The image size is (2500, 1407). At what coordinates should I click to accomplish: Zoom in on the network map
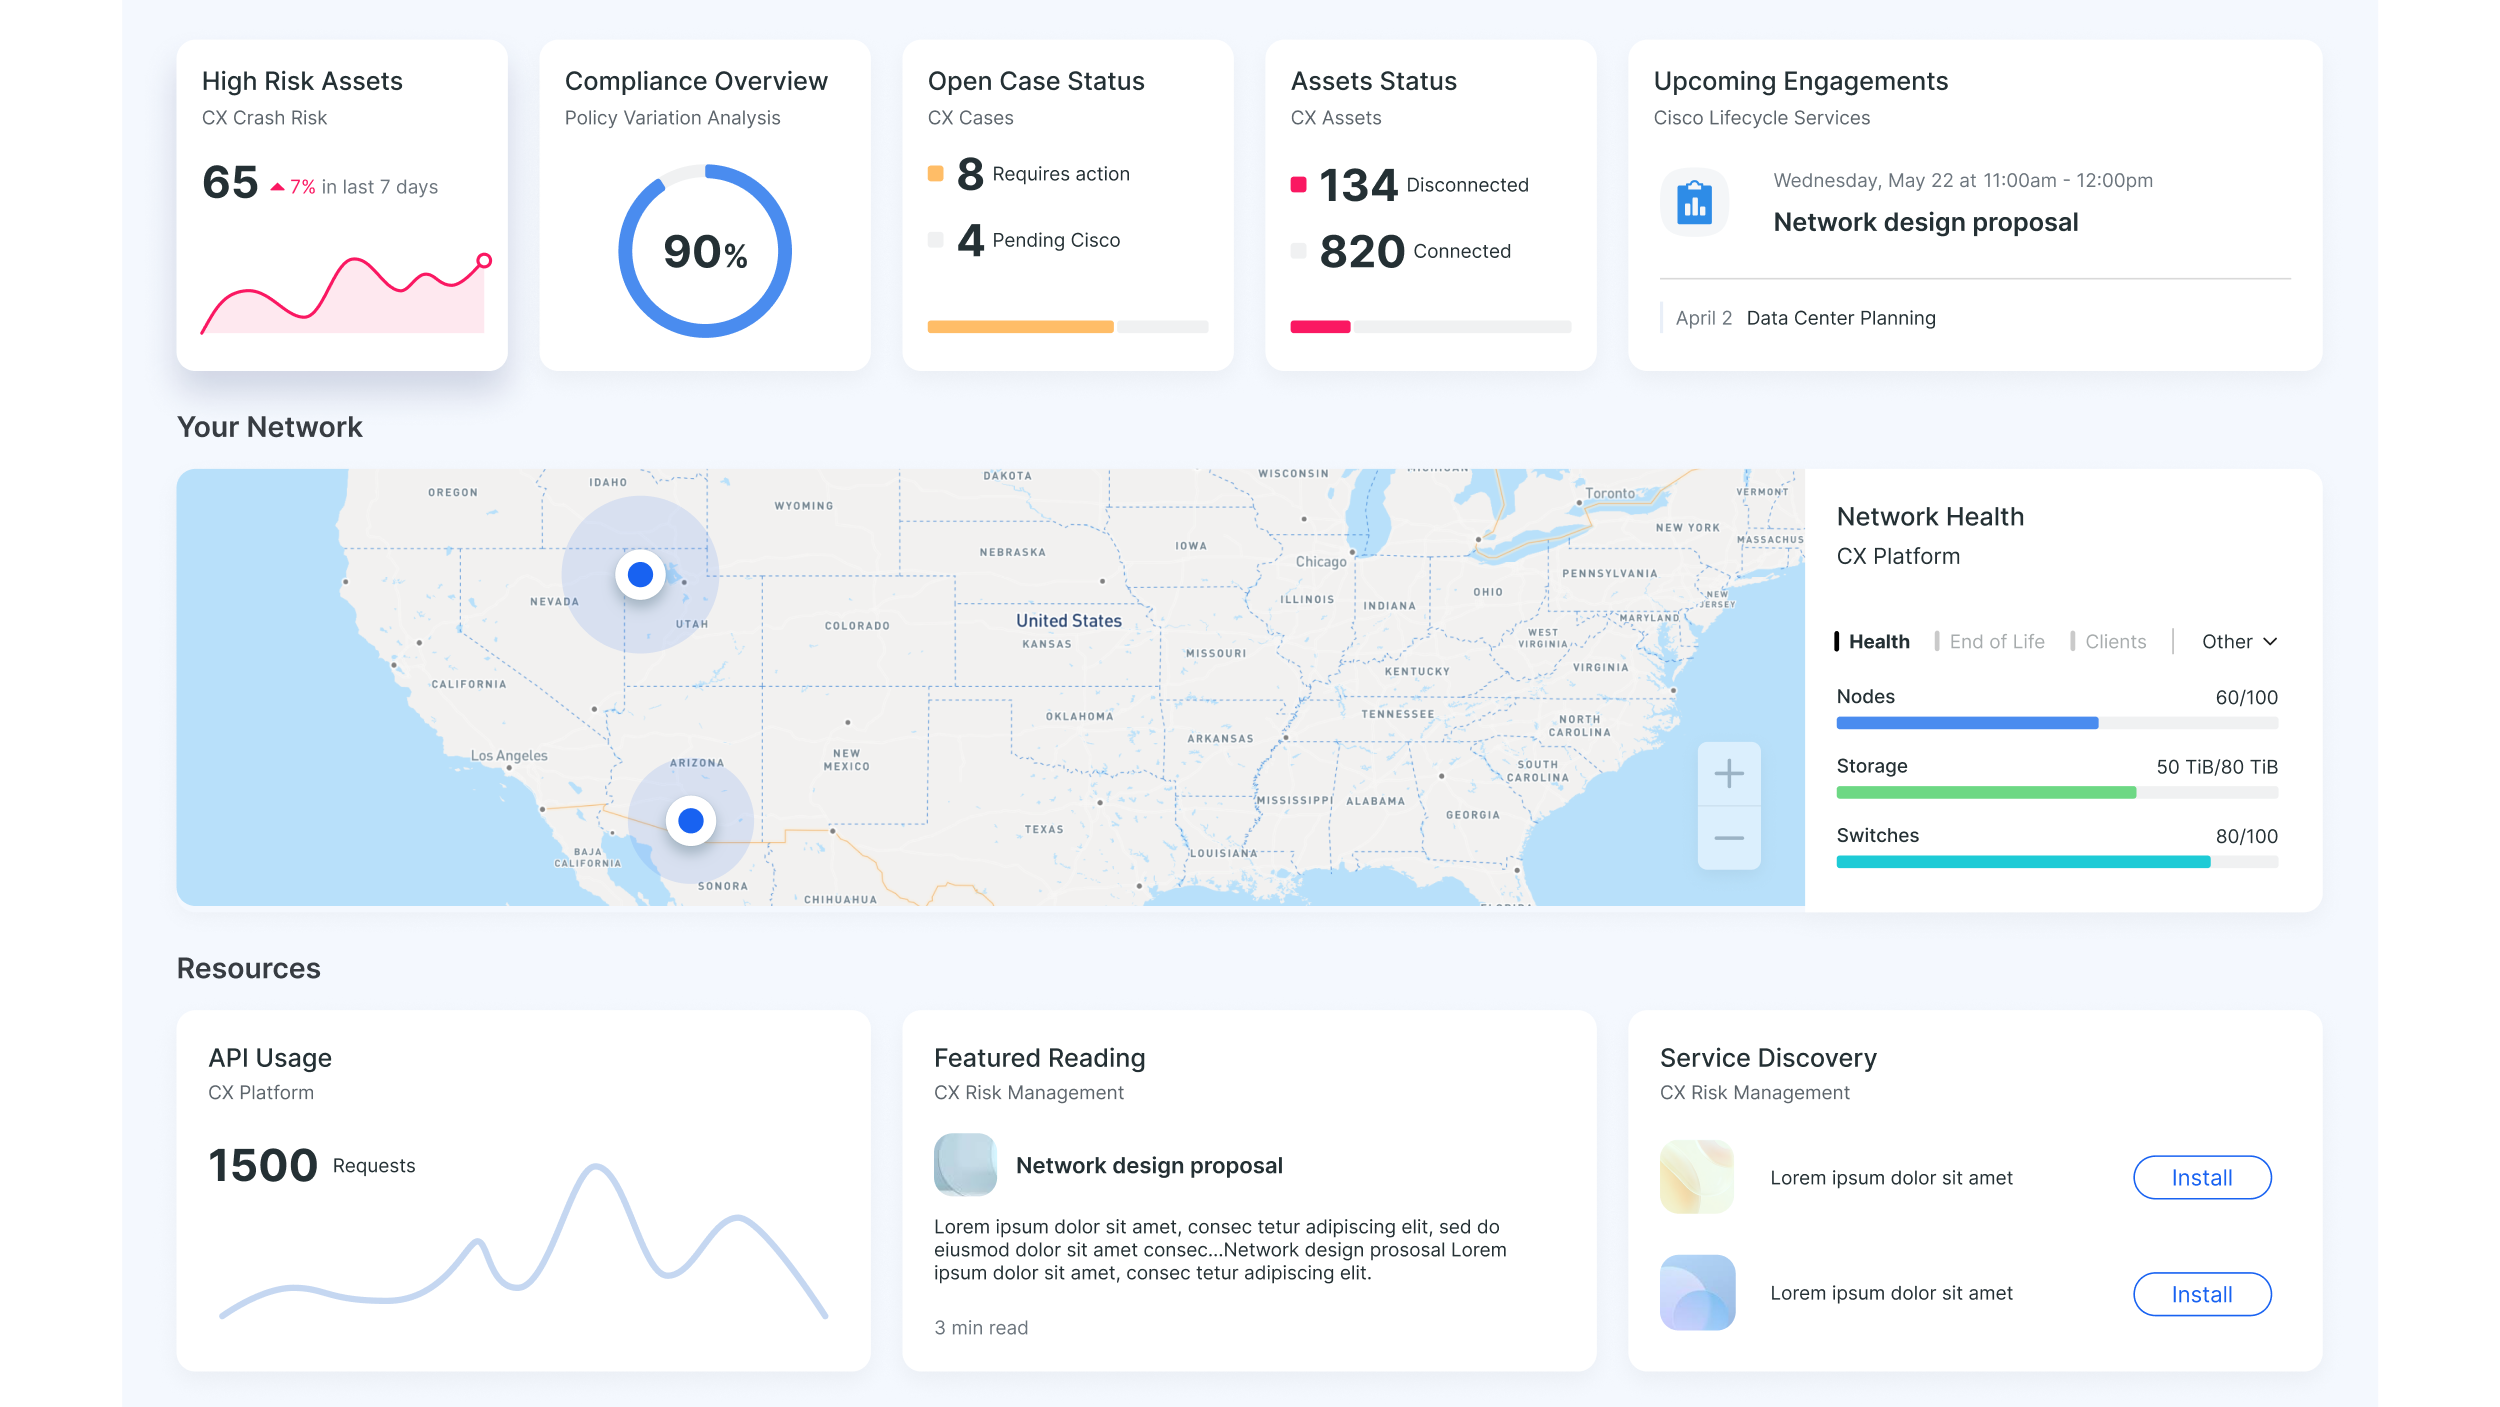tap(1728, 773)
